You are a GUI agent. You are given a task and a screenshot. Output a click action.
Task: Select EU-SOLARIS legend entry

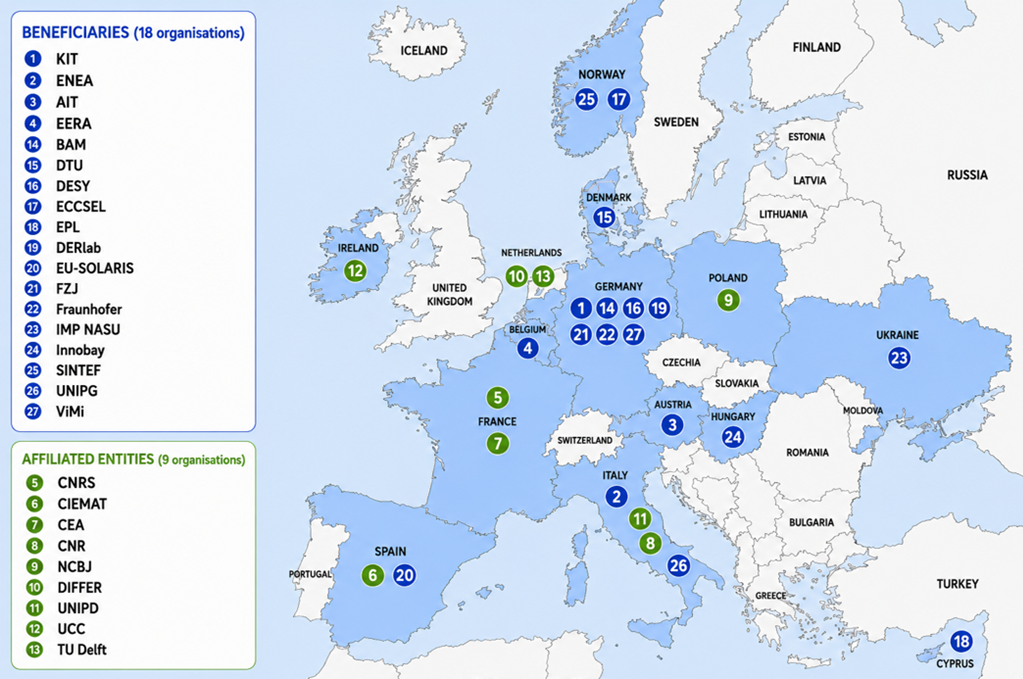tap(95, 268)
